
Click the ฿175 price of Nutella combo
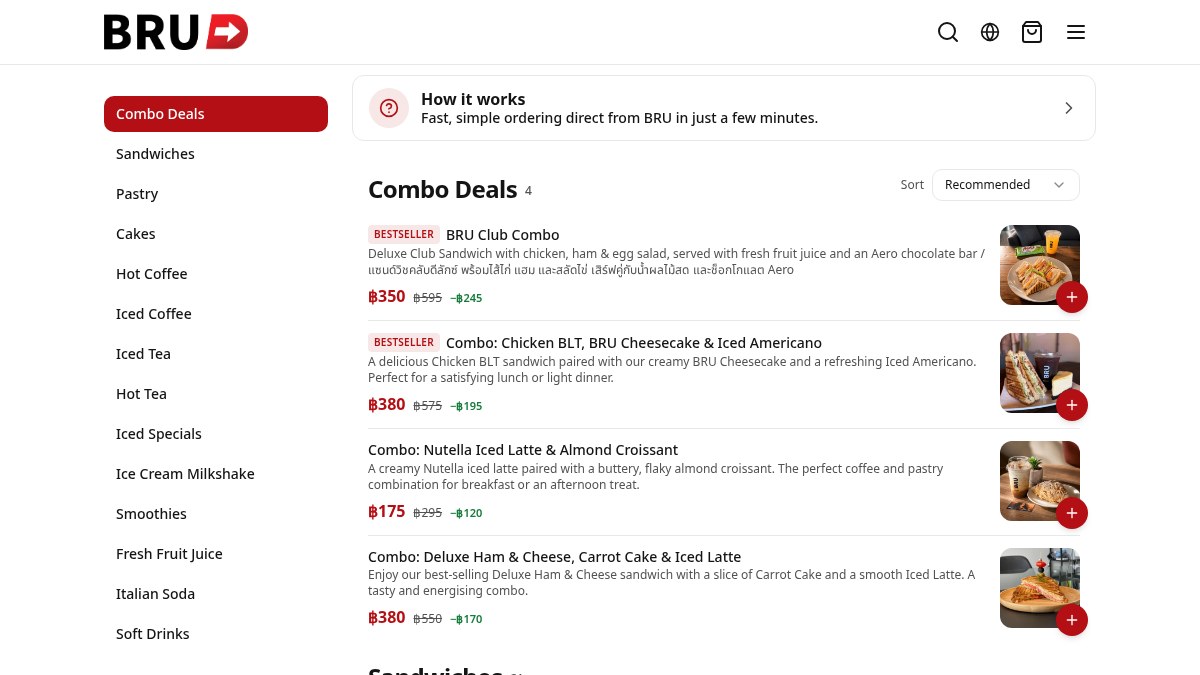pos(387,512)
